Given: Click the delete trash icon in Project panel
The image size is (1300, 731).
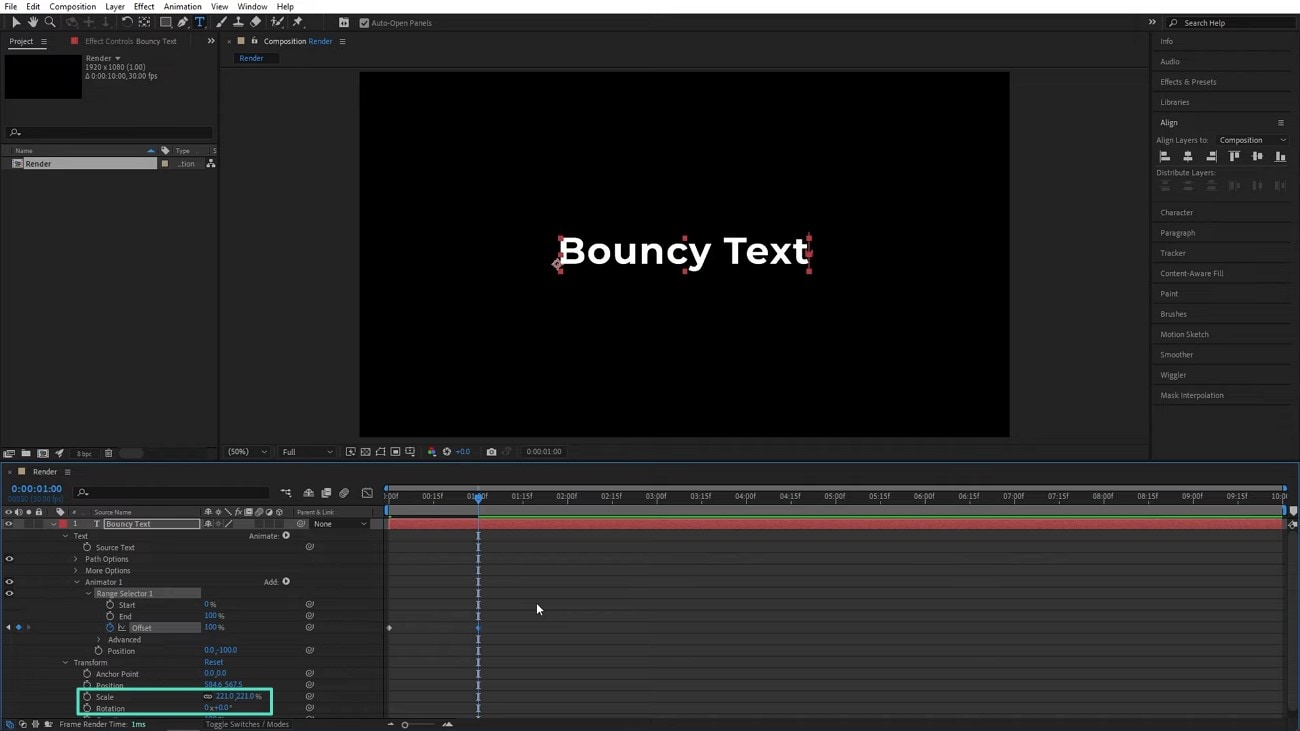Looking at the screenshot, I should tap(108, 454).
